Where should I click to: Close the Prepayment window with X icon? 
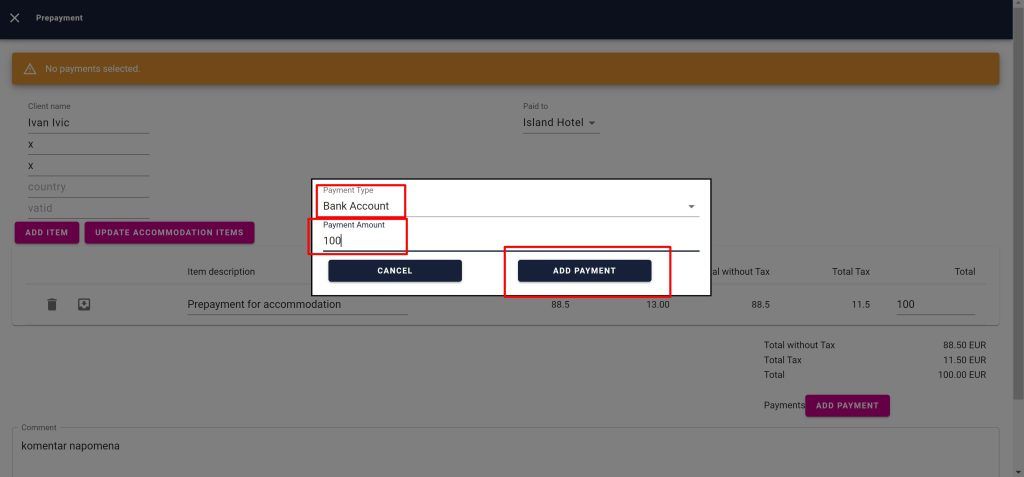(14, 18)
